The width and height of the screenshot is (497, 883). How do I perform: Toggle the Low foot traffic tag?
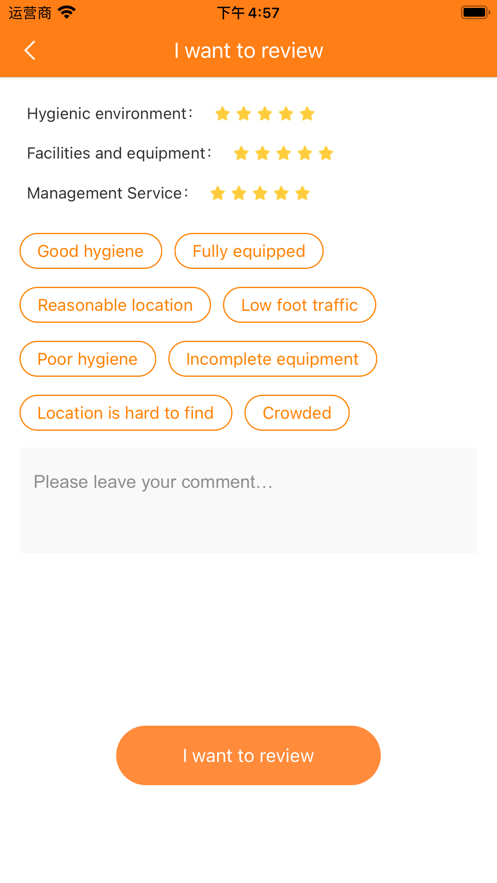[x=299, y=305]
